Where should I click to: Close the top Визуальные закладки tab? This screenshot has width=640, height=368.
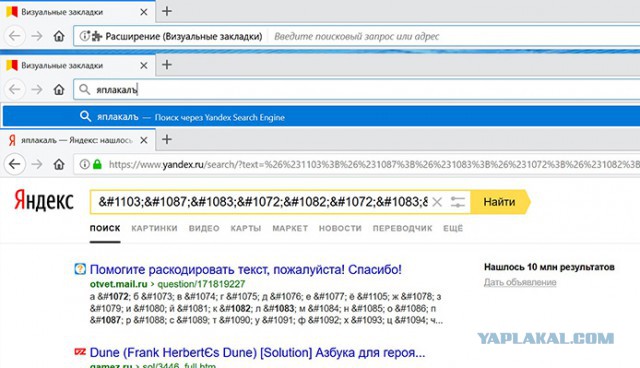(144, 12)
